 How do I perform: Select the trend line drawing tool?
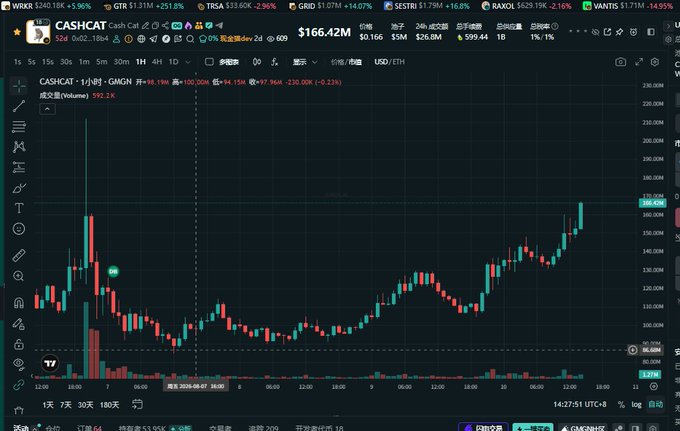pos(19,106)
